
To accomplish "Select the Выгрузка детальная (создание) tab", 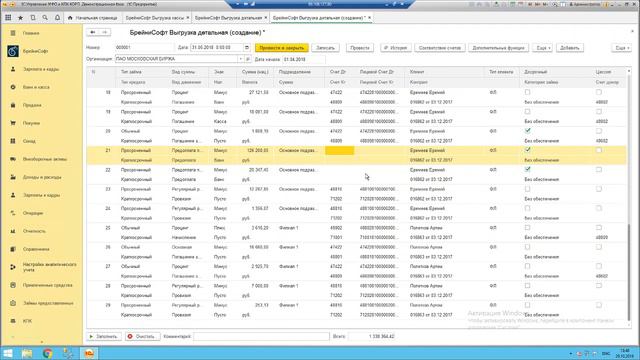I will coord(318,18).
